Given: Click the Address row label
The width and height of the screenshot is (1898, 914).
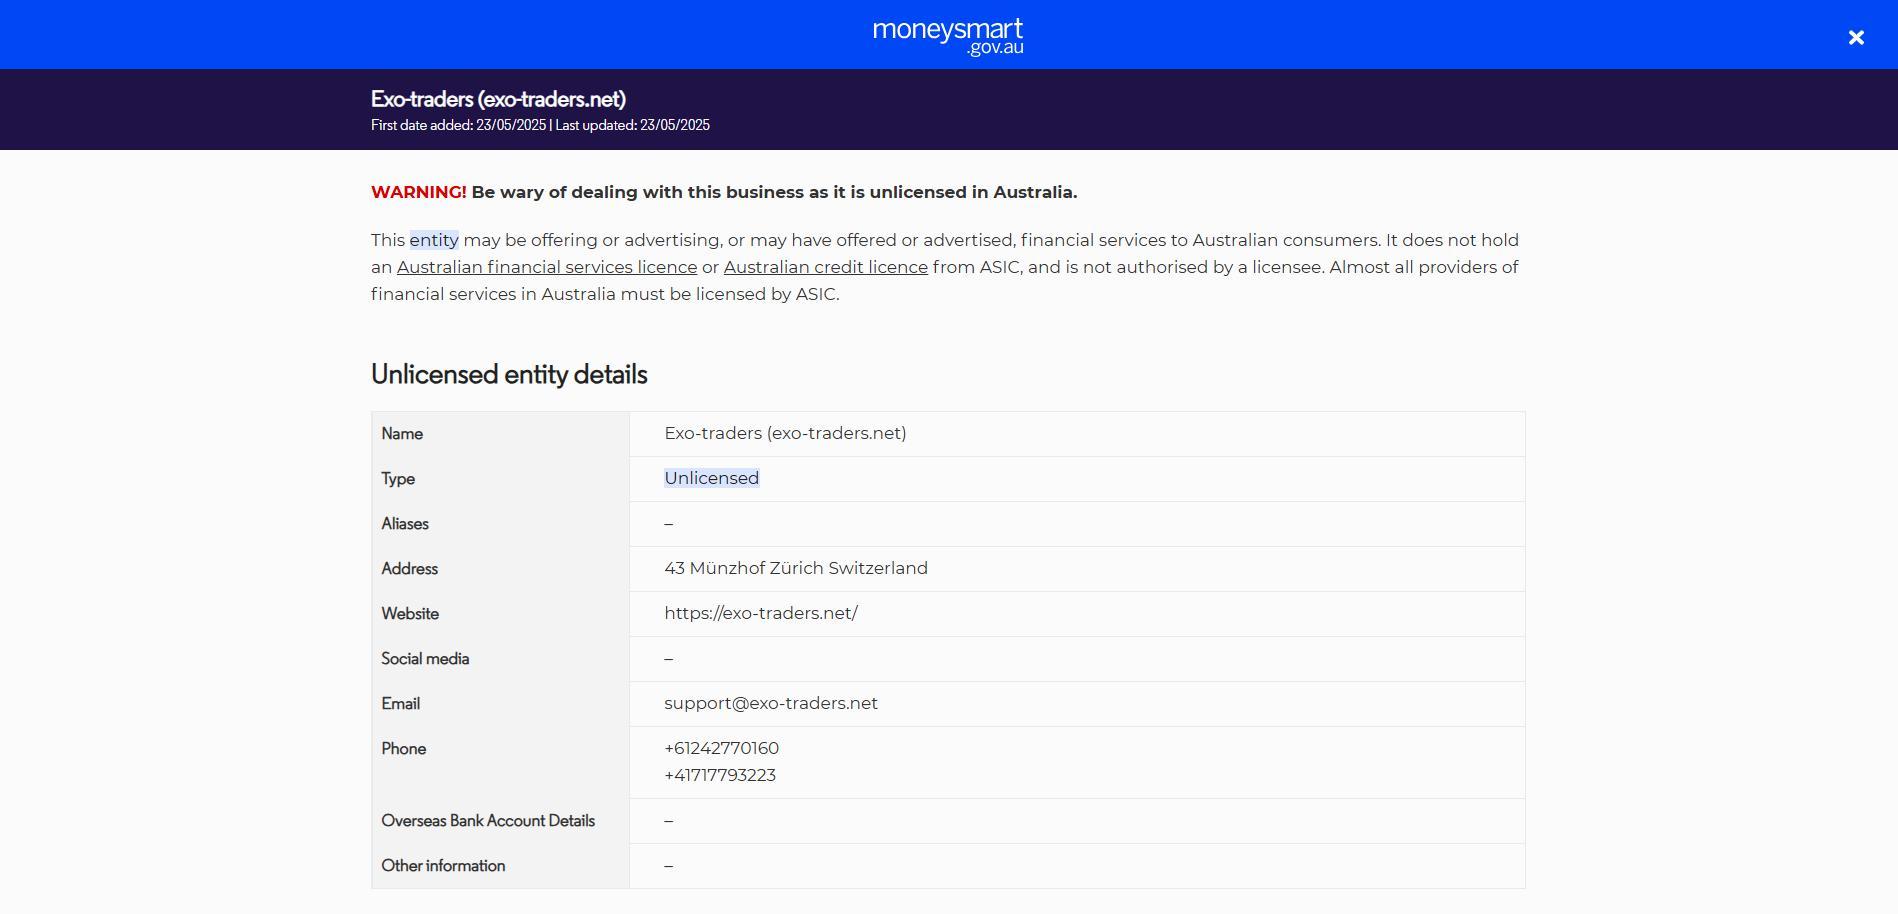Looking at the screenshot, I should (410, 569).
